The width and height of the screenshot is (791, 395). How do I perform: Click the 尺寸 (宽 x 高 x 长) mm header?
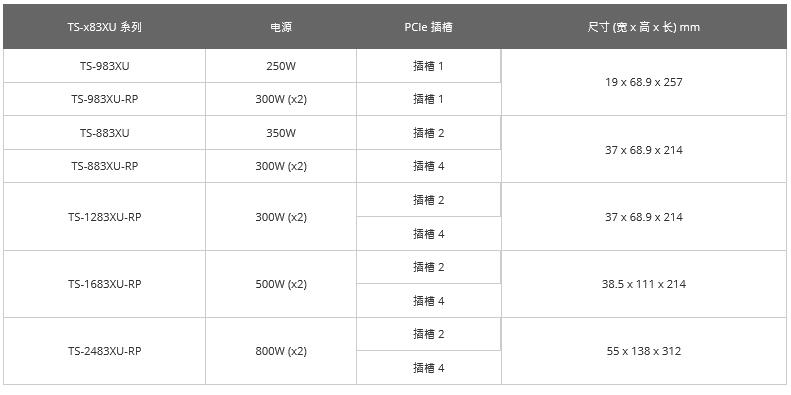coord(644,27)
